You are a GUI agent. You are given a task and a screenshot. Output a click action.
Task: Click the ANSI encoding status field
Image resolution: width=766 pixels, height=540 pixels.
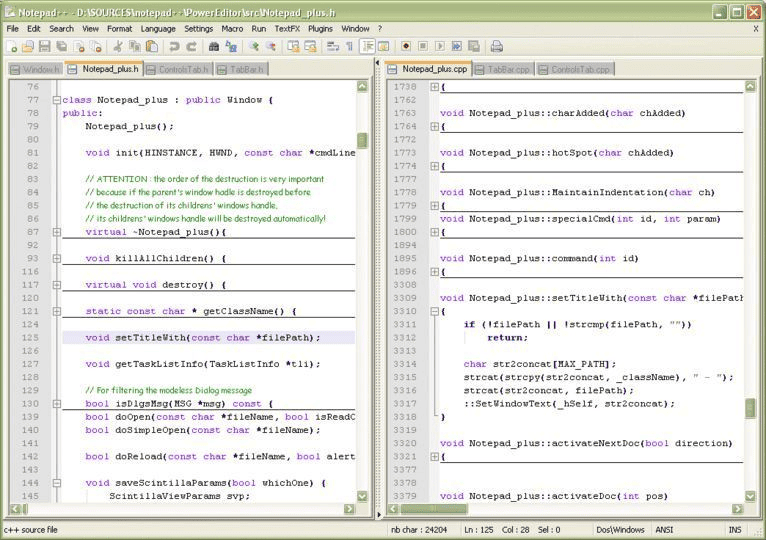click(664, 530)
